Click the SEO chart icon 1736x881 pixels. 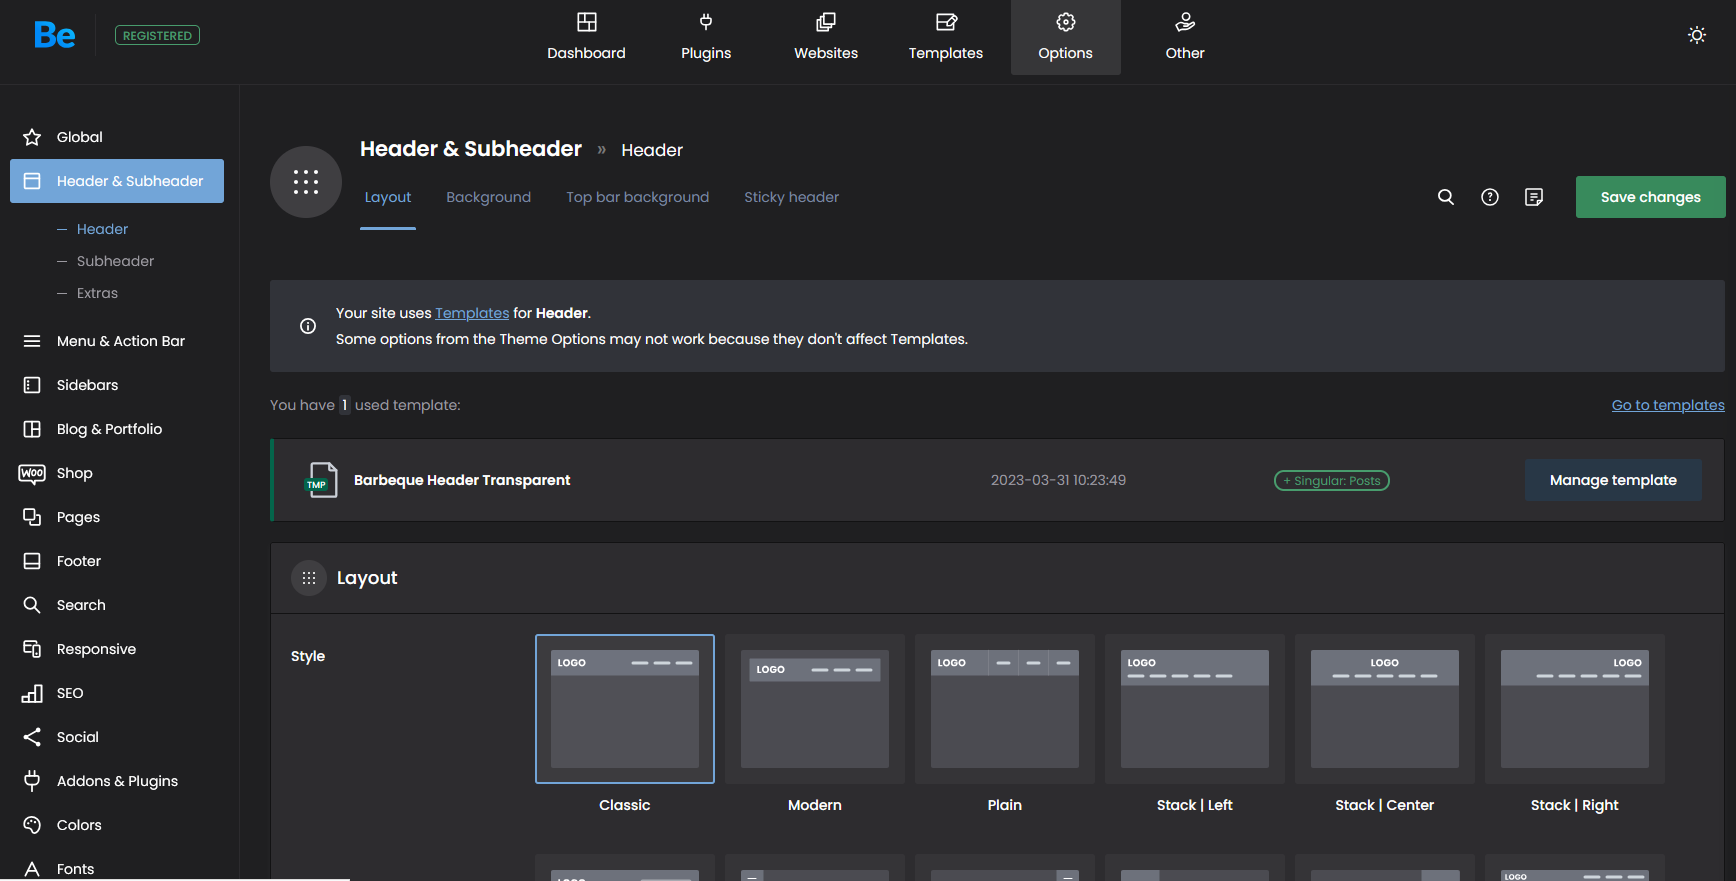[32, 693]
